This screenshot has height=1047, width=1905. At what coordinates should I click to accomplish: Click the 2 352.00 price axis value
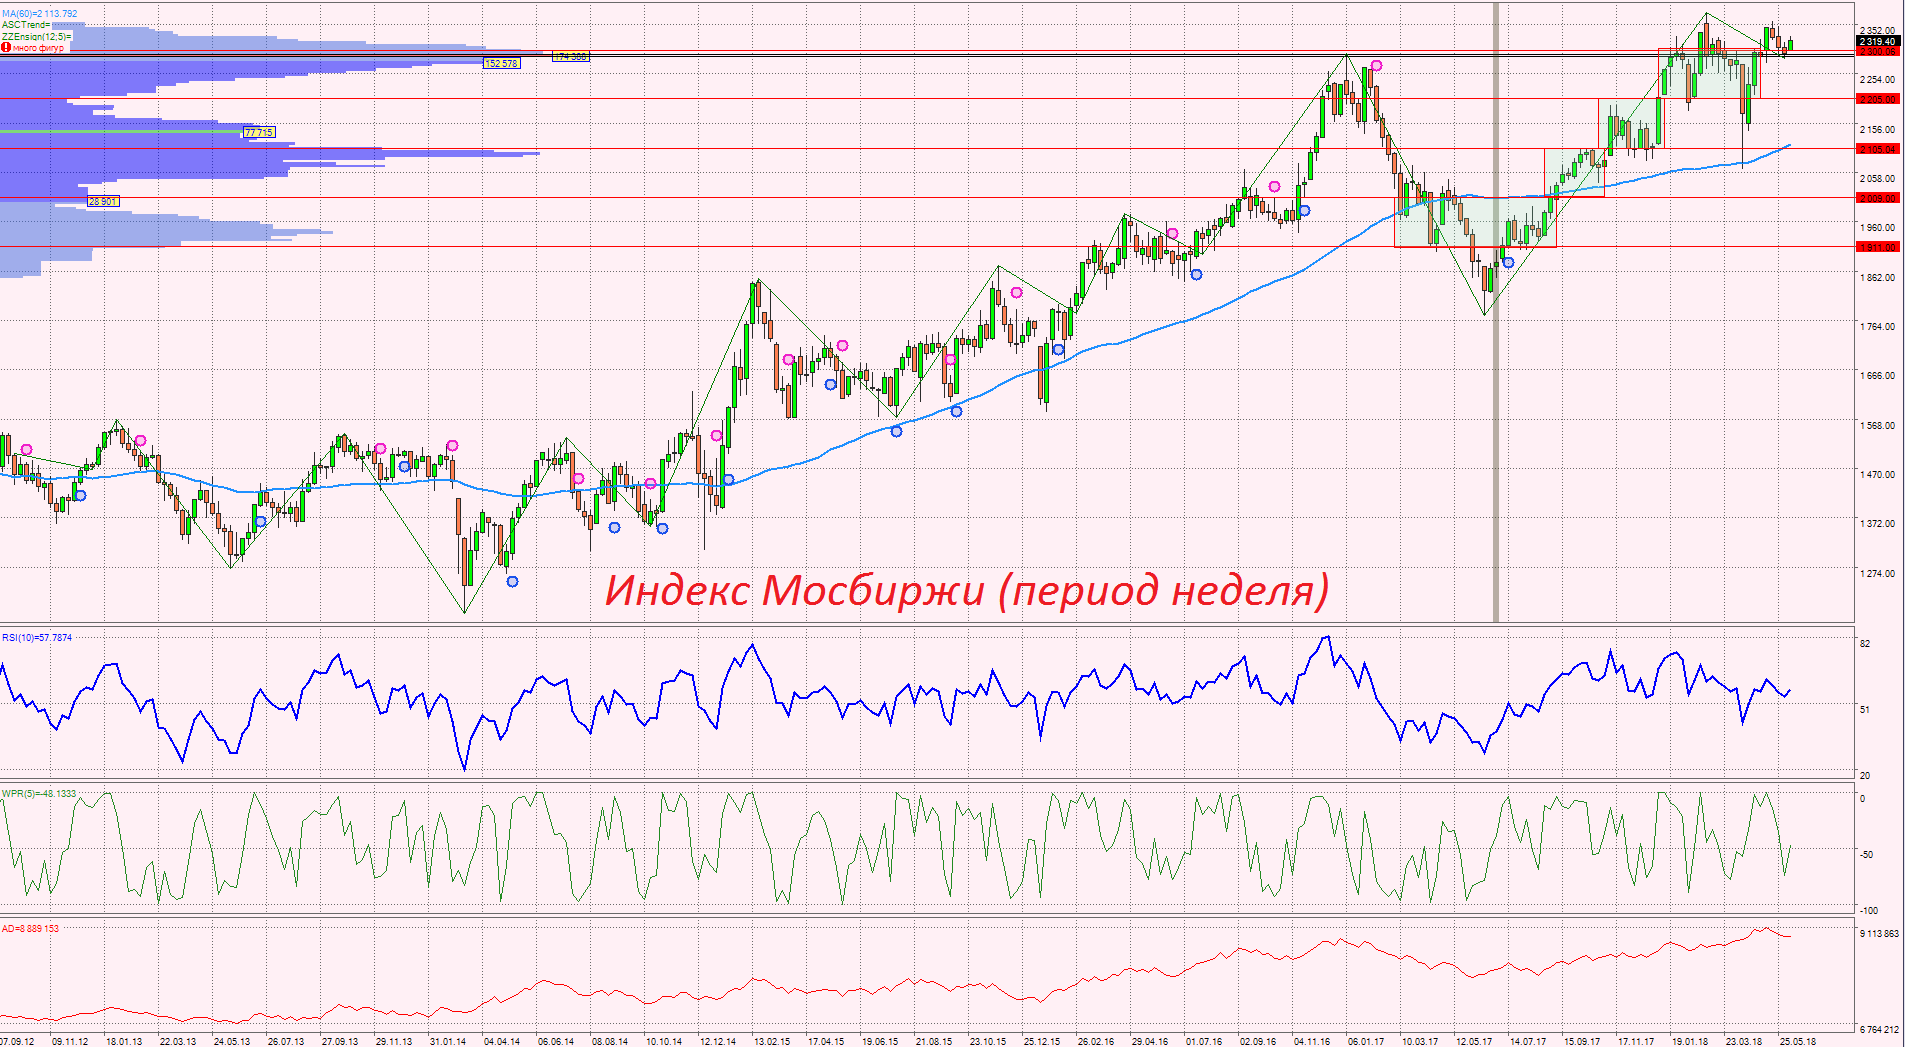click(x=1877, y=30)
